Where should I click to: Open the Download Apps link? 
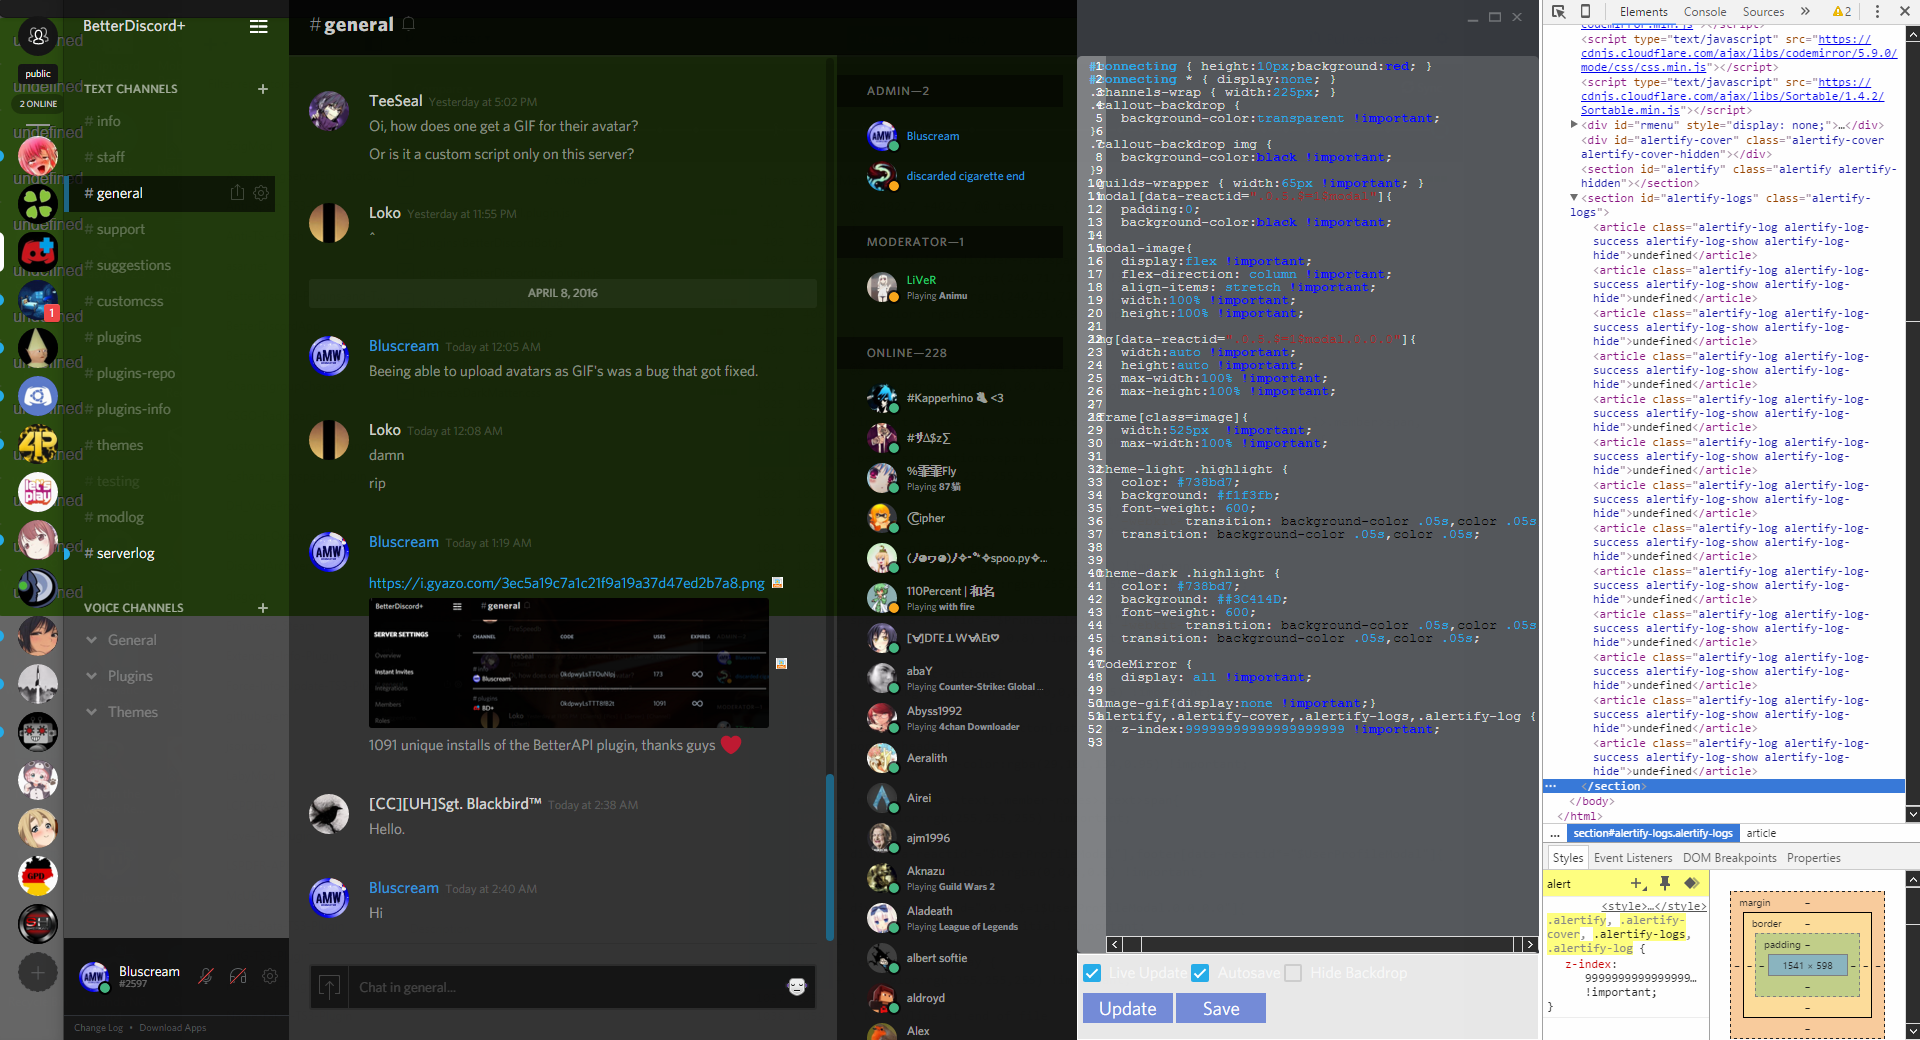pyautogui.click(x=172, y=1028)
